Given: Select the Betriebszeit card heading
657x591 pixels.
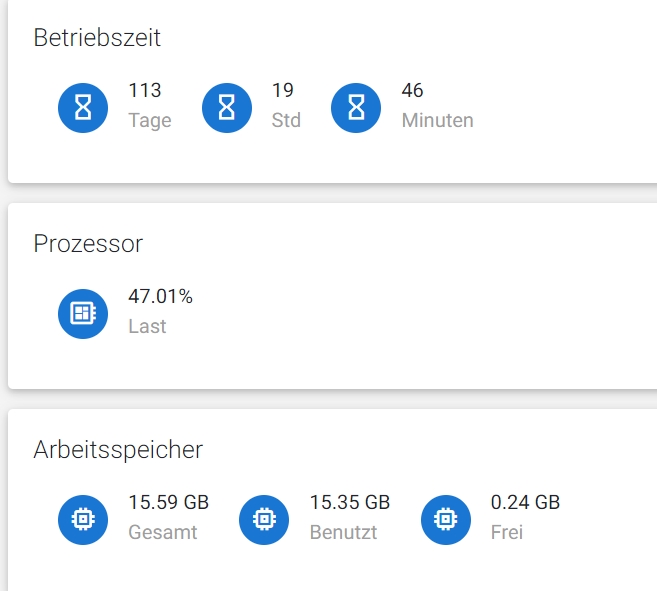Looking at the screenshot, I should (x=97, y=38).
